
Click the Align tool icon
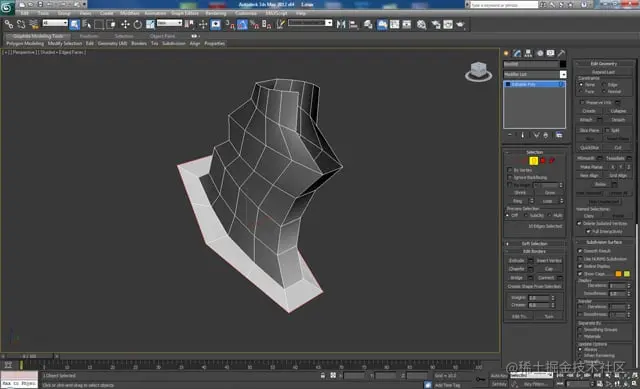(x=353, y=24)
